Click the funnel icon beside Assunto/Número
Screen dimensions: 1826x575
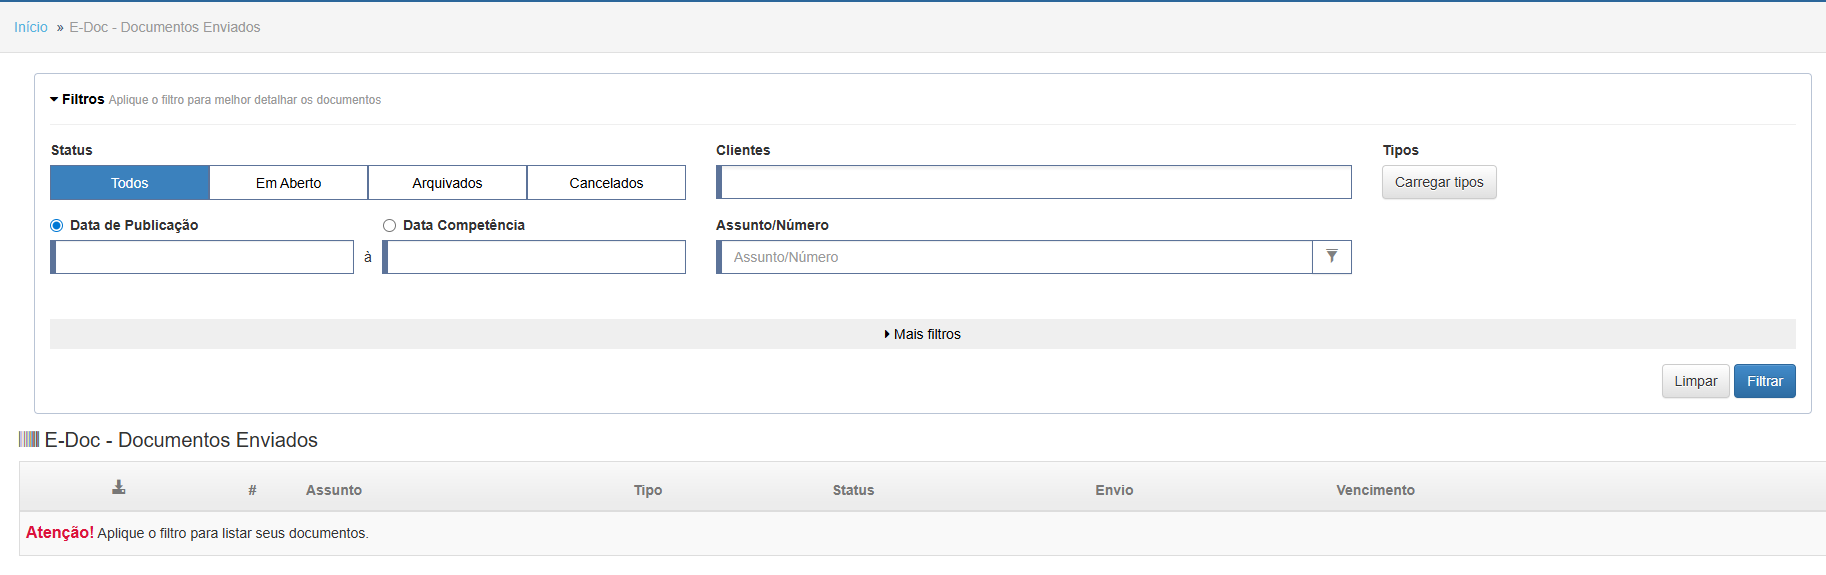click(x=1332, y=257)
